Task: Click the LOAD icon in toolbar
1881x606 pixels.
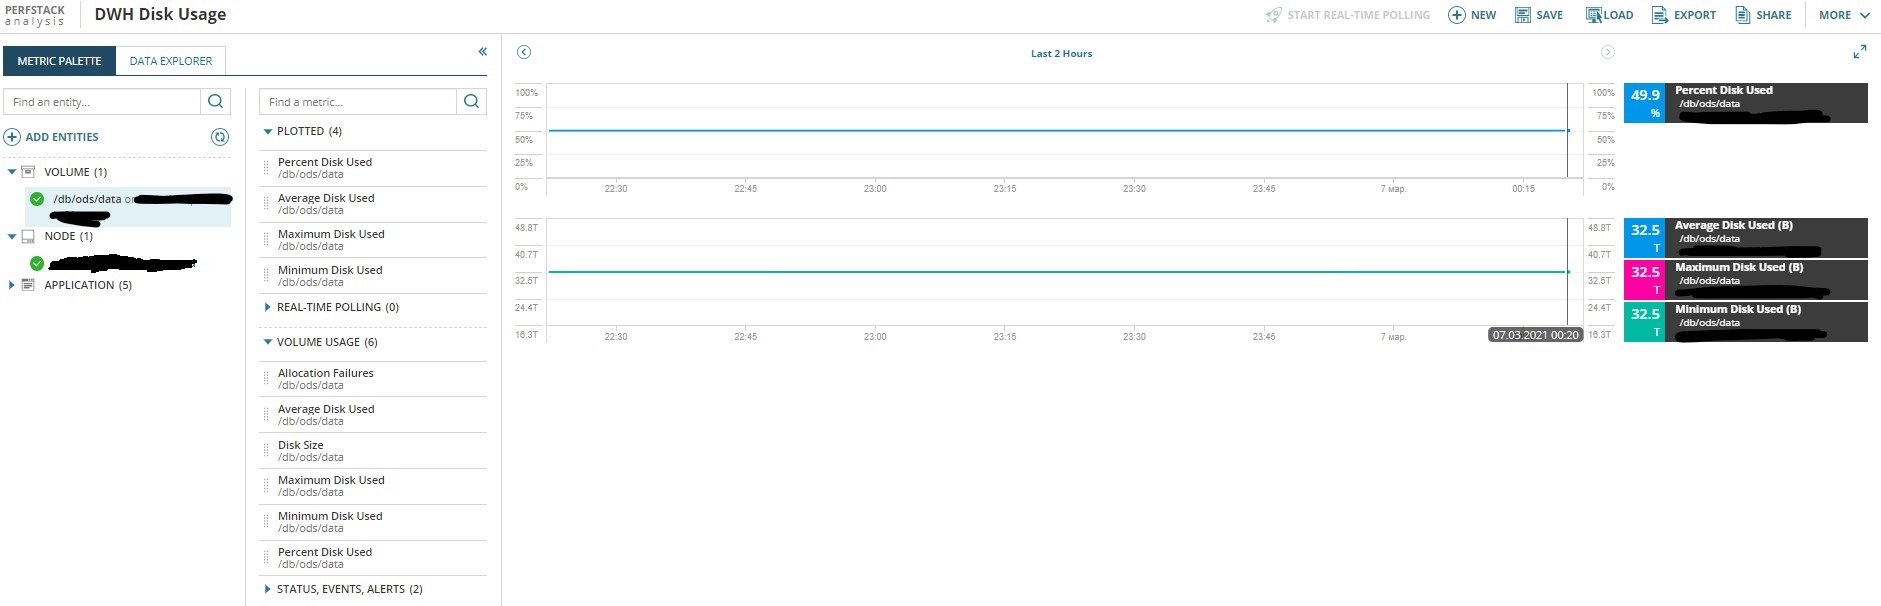Action: [x=1593, y=15]
